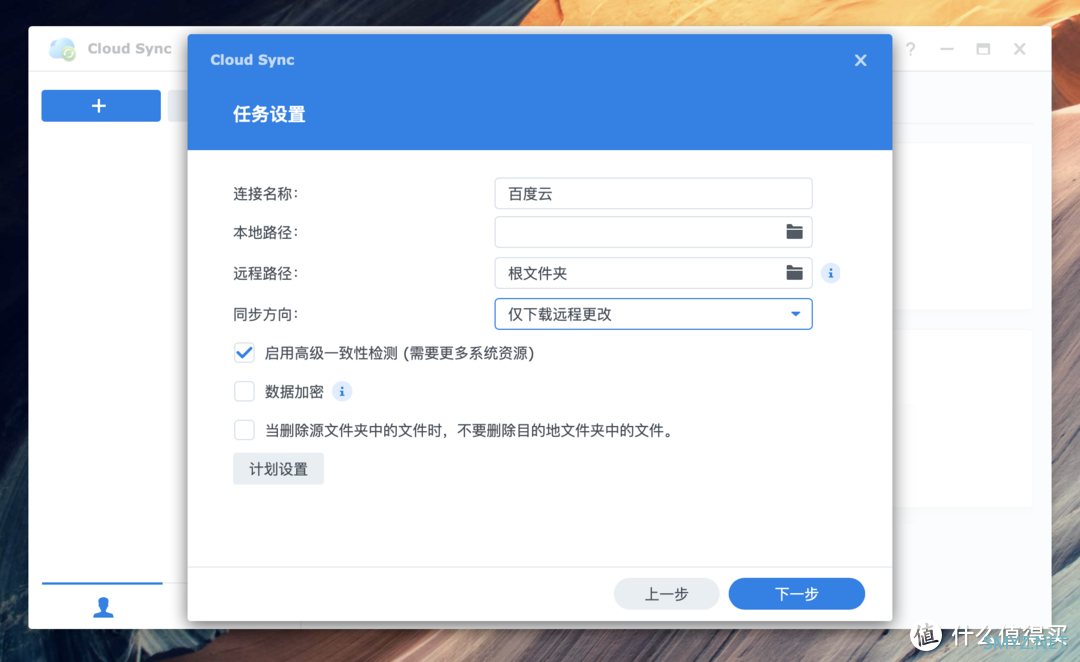The image size is (1080, 662).
Task: Disable advanced consistency check checkbox
Action: [244, 353]
